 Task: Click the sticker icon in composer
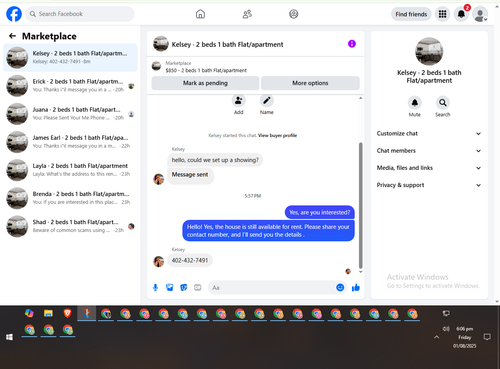(x=184, y=287)
